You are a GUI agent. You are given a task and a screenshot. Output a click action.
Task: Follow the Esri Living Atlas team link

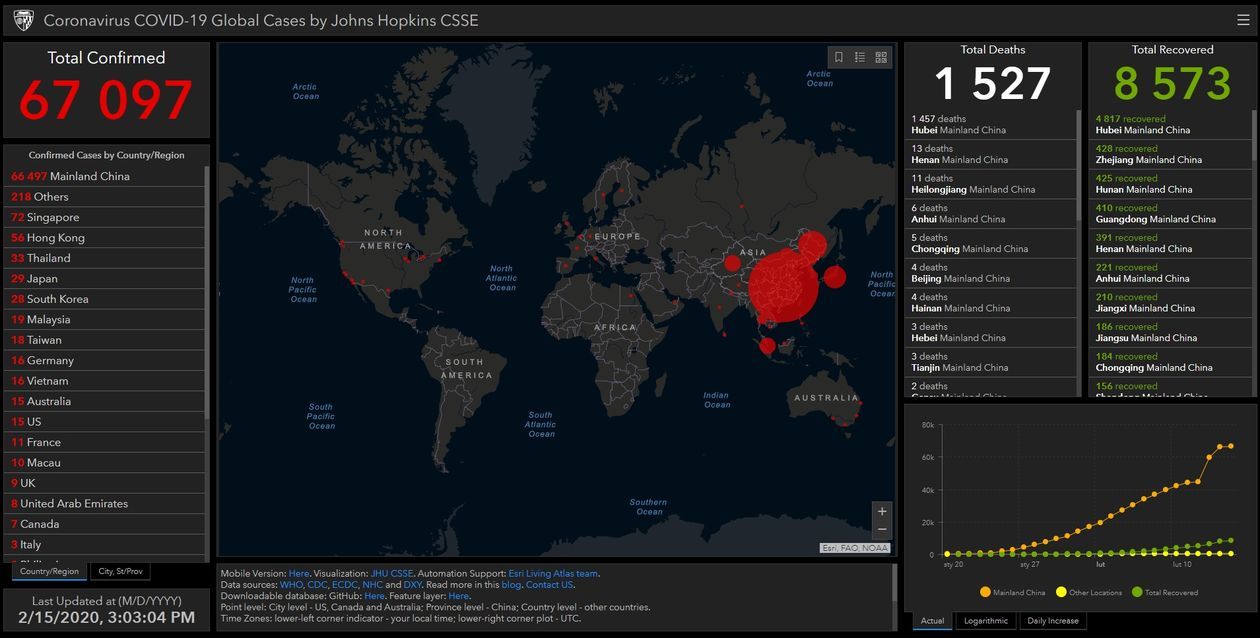coord(553,574)
